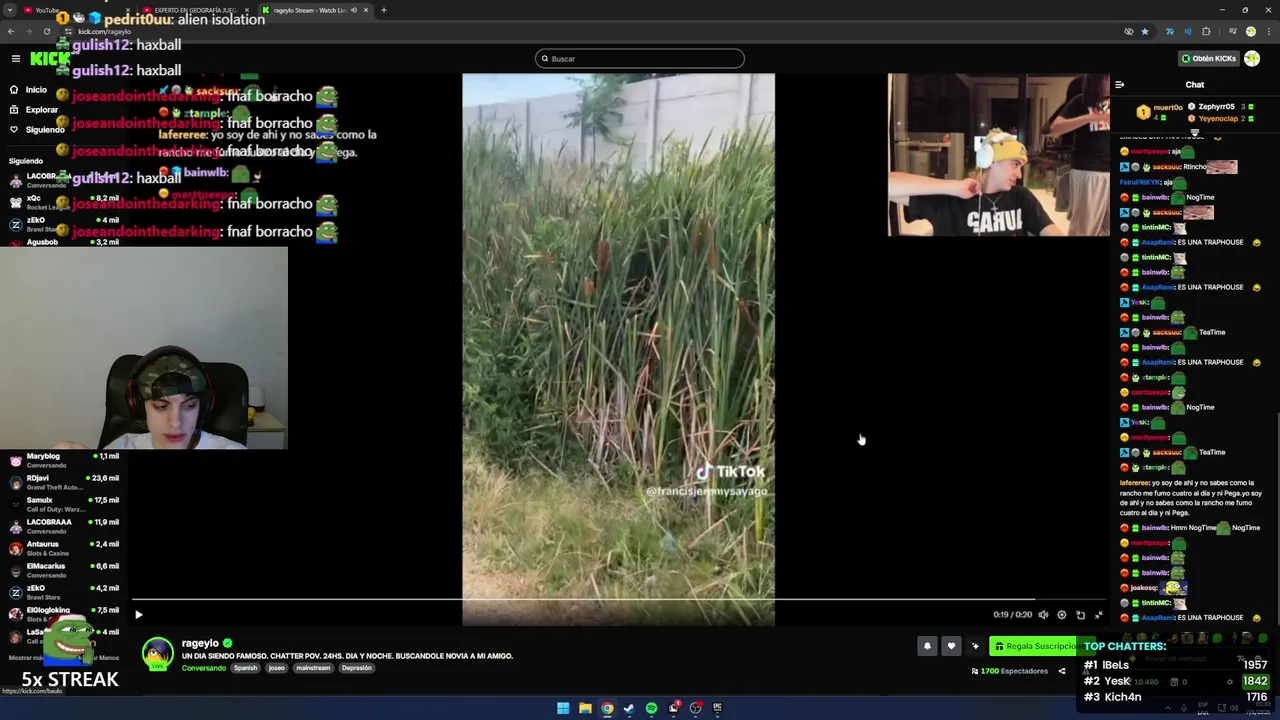Select the Spanish tag

pos(245,668)
